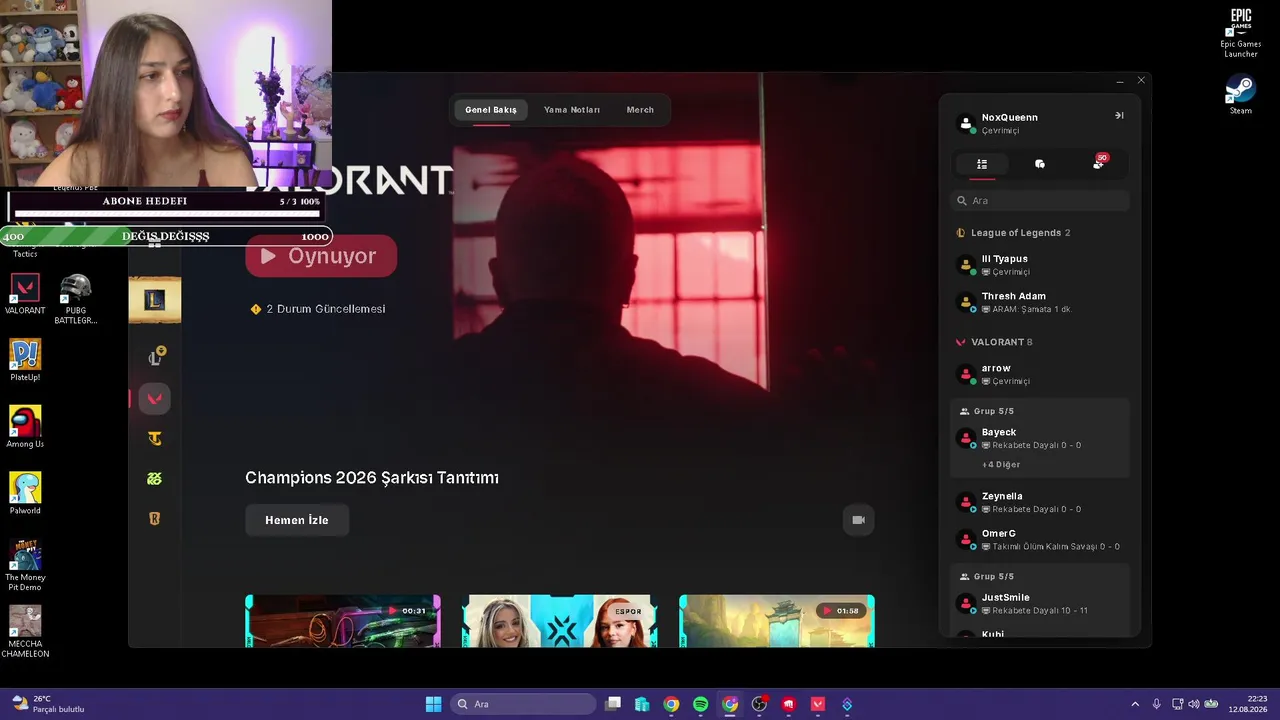Open the weather widget showing 26°C
The image size is (1280, 720).
48,704
